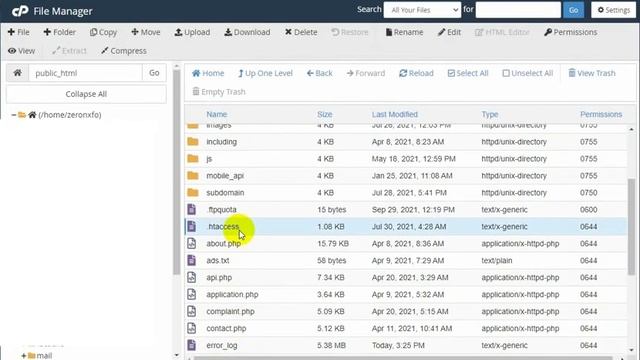Compress the selected item
The image size is (640, 360).
tap(124, 51)
